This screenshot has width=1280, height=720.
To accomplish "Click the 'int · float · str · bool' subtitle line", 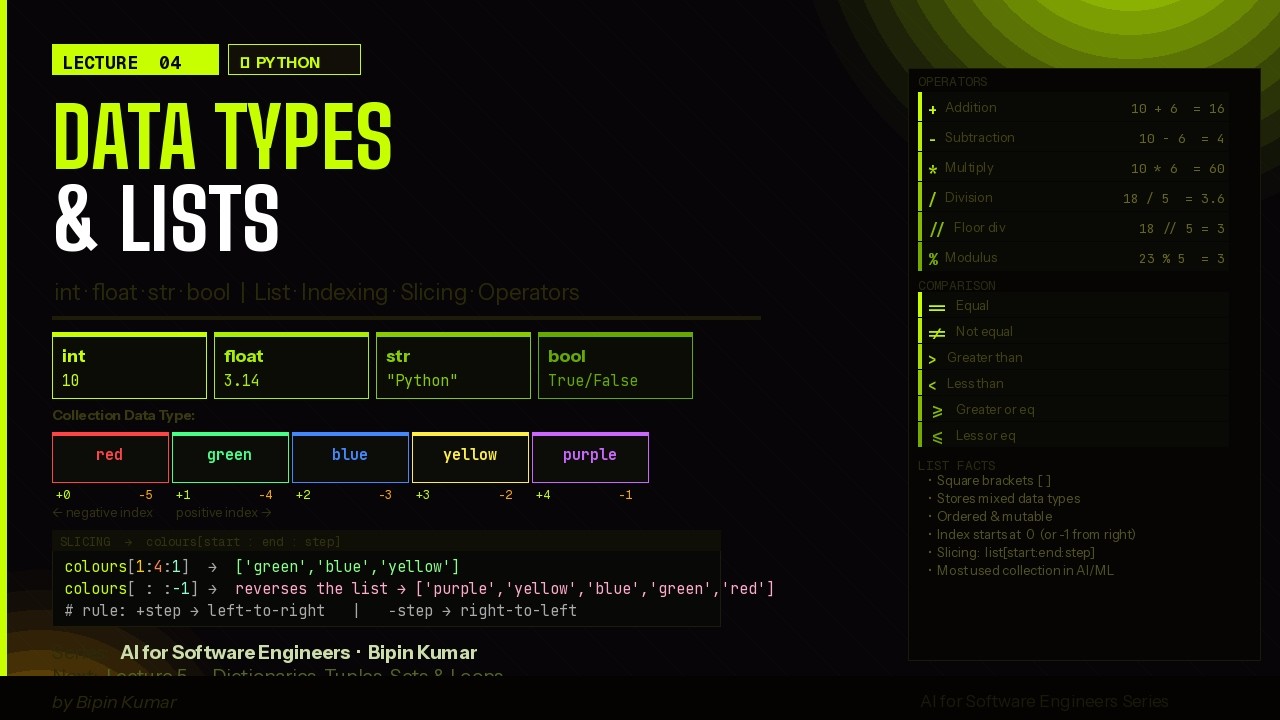I will (x=317, y=293).
